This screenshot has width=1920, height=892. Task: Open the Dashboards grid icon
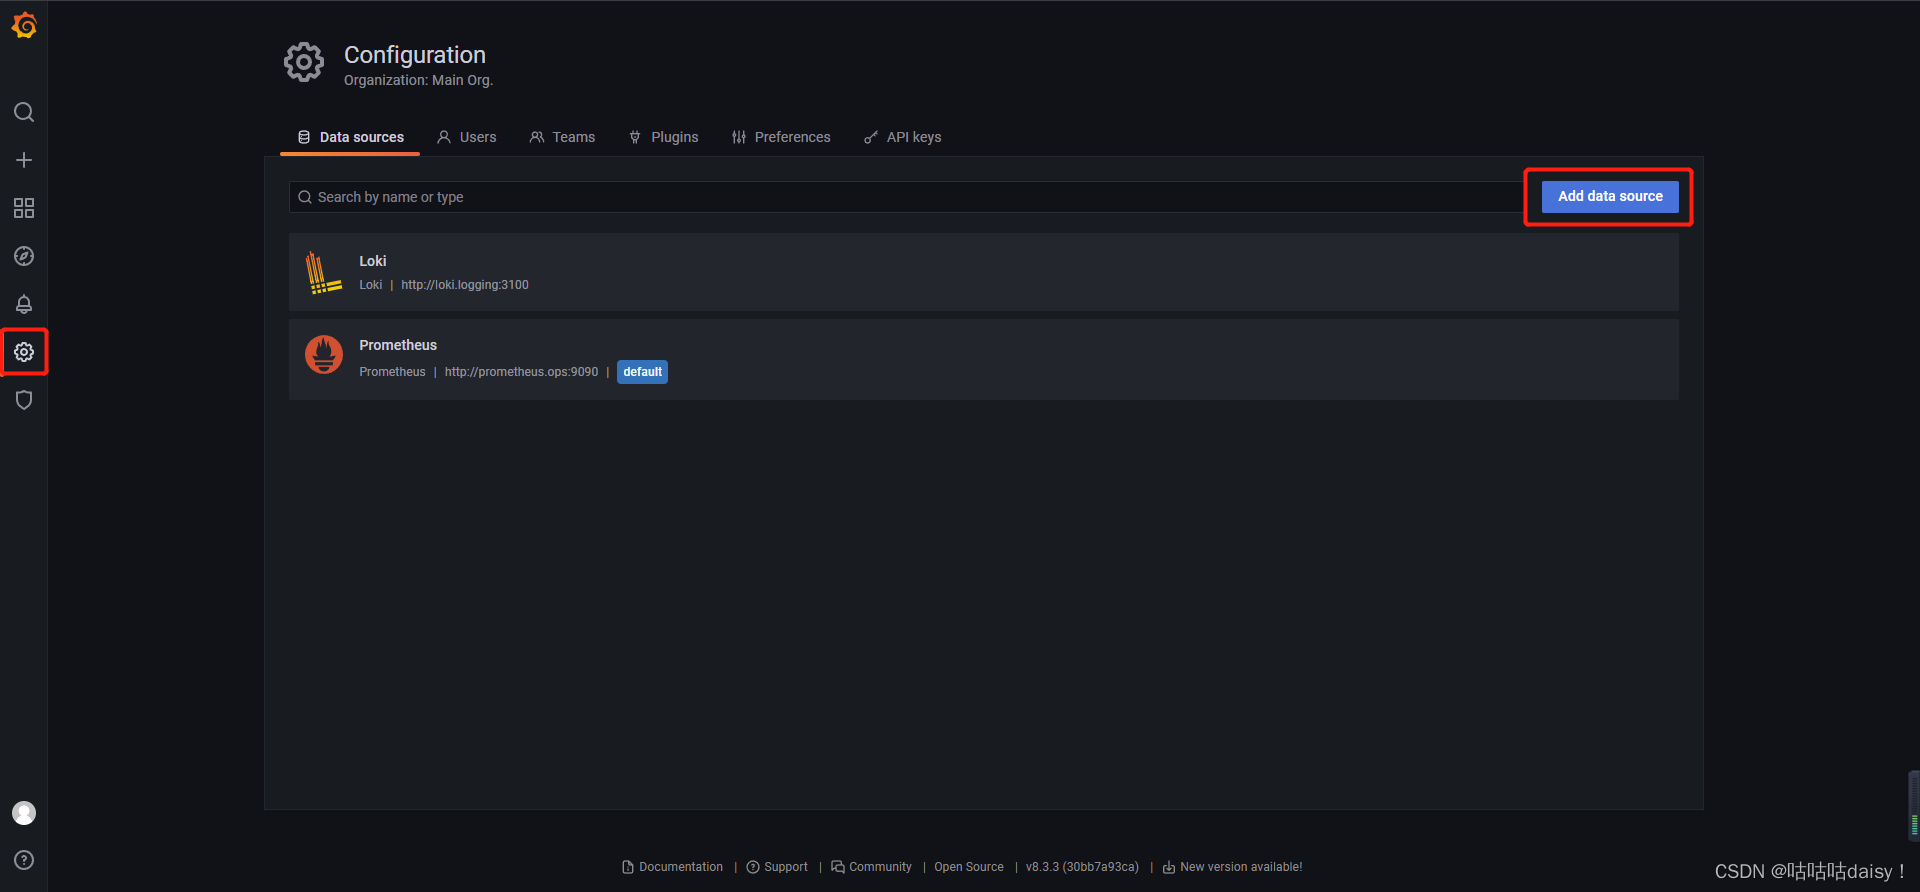pos(24,208)
